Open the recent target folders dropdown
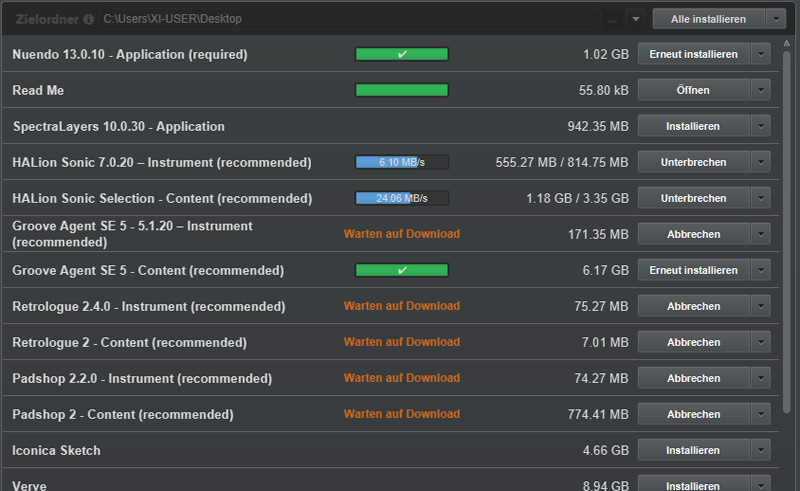Screen dimensions: 800x491 pos(637,19)
